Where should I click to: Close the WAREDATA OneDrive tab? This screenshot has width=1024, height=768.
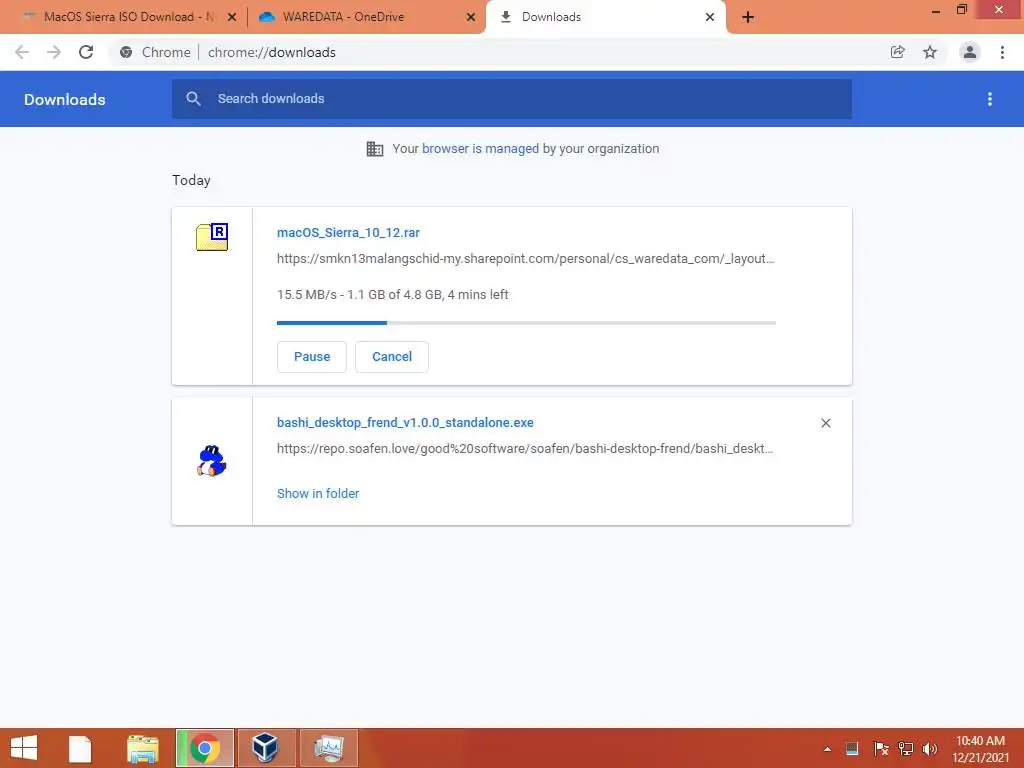(471, 17)
